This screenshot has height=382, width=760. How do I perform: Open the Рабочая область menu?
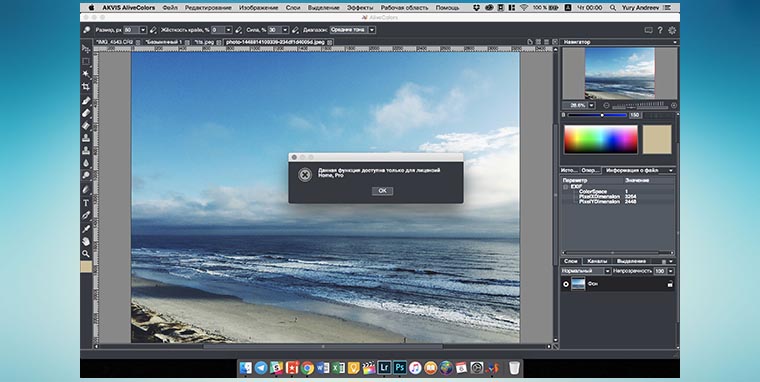(x=404, y=8)
